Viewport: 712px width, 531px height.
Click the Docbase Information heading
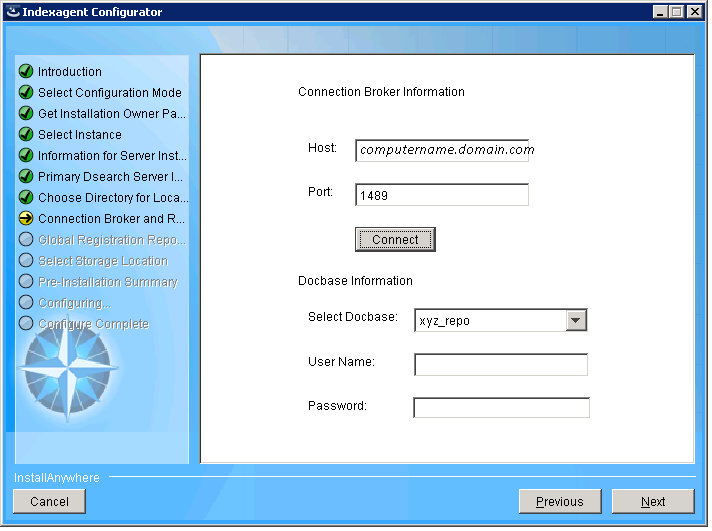click(x=355, y=281)
